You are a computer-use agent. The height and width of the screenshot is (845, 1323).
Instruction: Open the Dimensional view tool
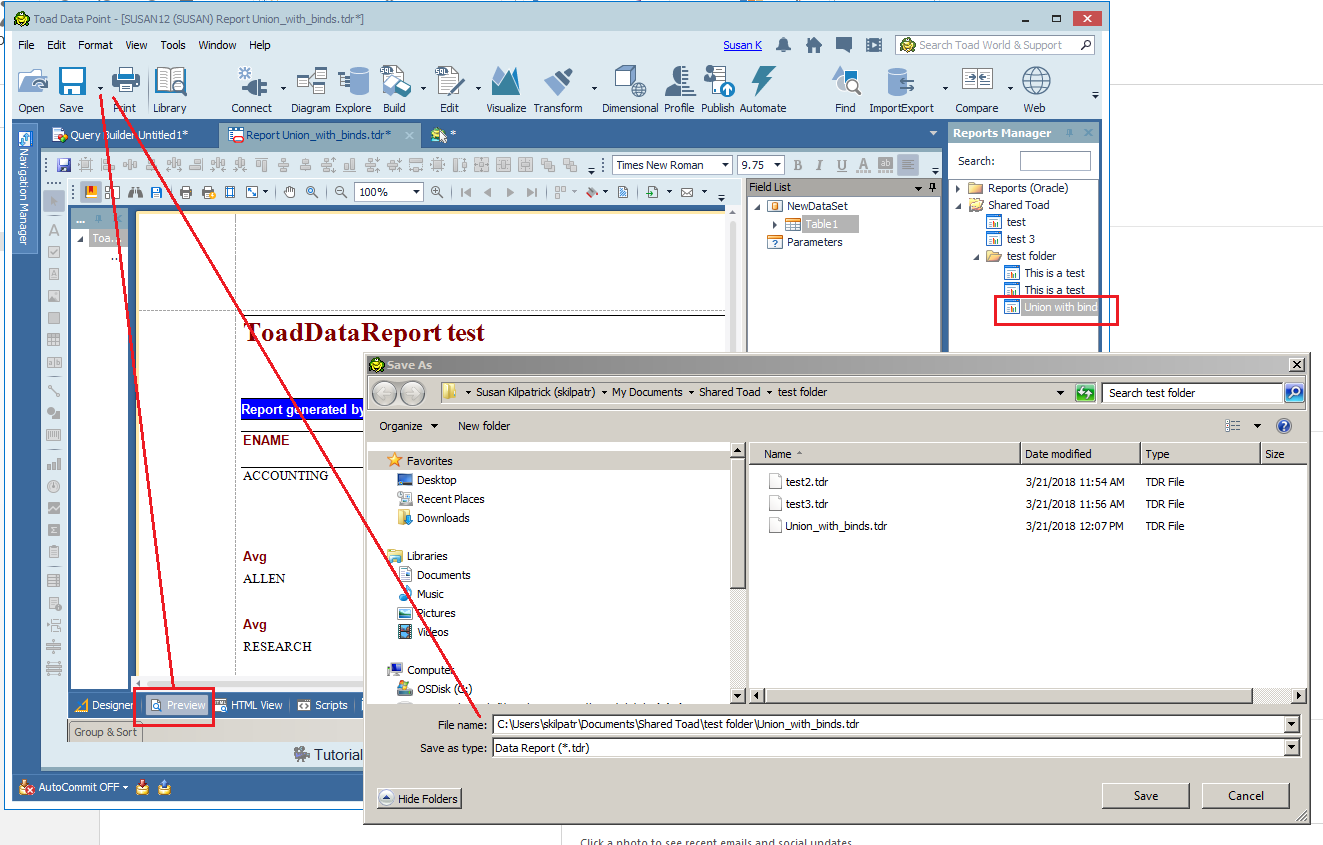(x=630, y=90)
